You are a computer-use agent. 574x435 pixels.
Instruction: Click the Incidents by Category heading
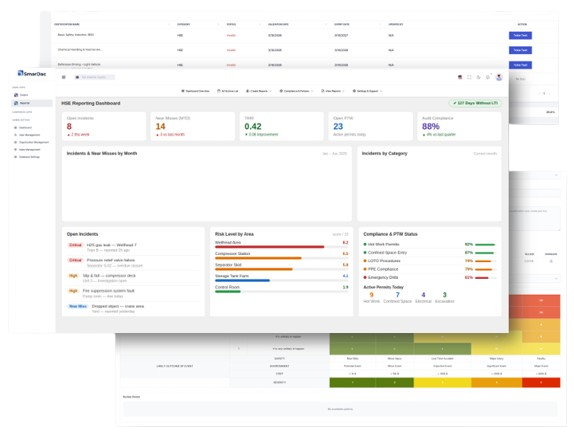click(x=384, y=153)
